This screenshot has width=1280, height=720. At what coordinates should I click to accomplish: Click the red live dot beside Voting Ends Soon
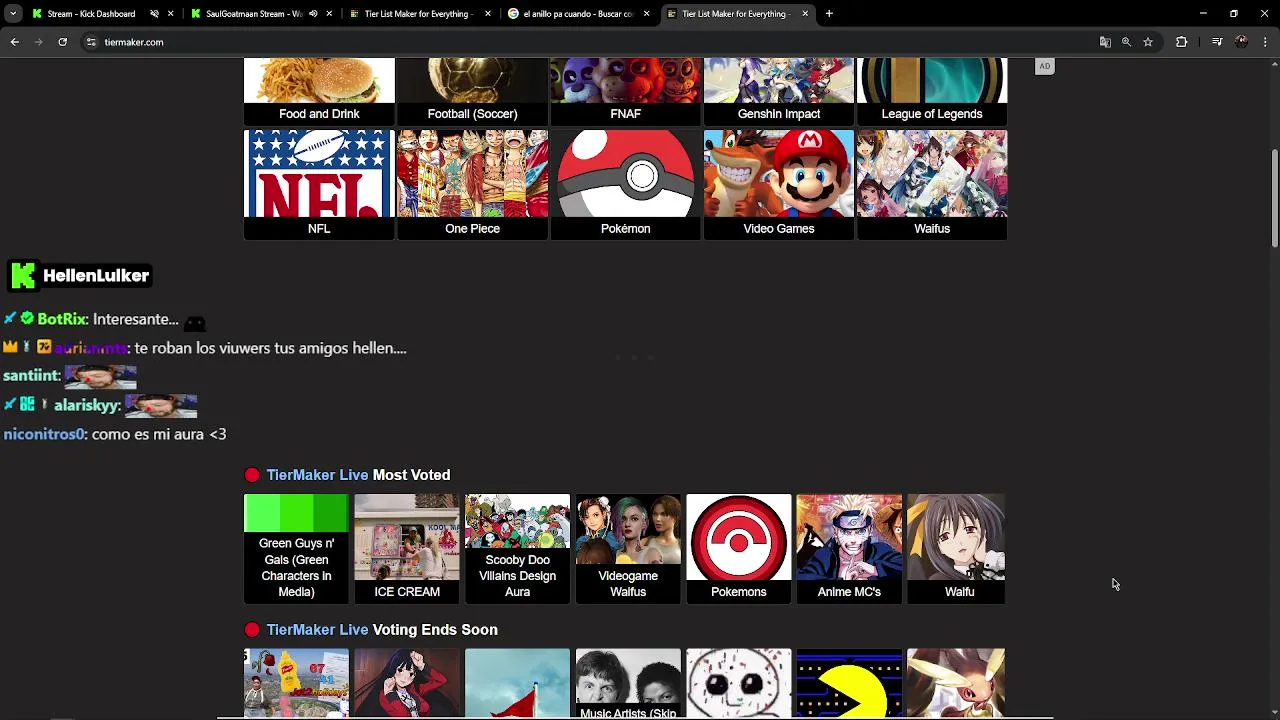click(252, 630)
